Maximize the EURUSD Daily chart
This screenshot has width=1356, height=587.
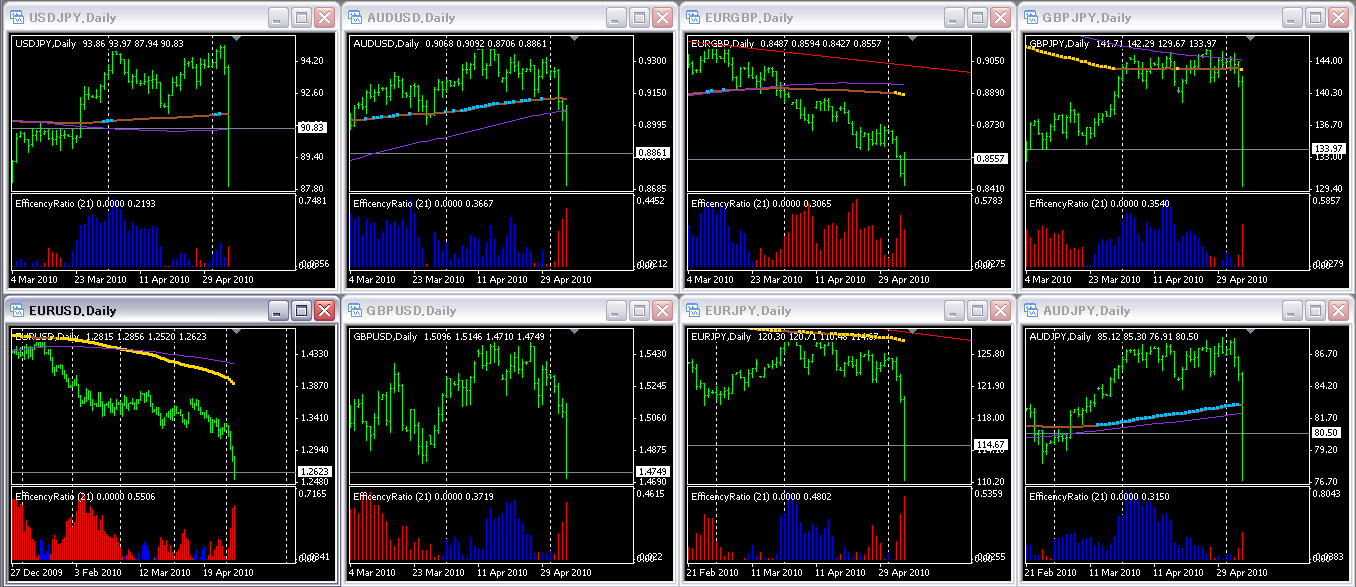[x=302, y=311]
